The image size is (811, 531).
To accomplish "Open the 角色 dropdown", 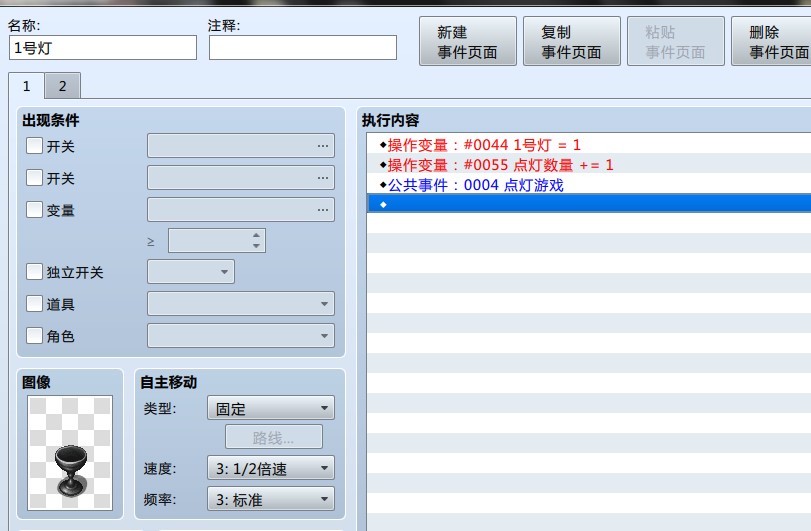I will (241, 336).
